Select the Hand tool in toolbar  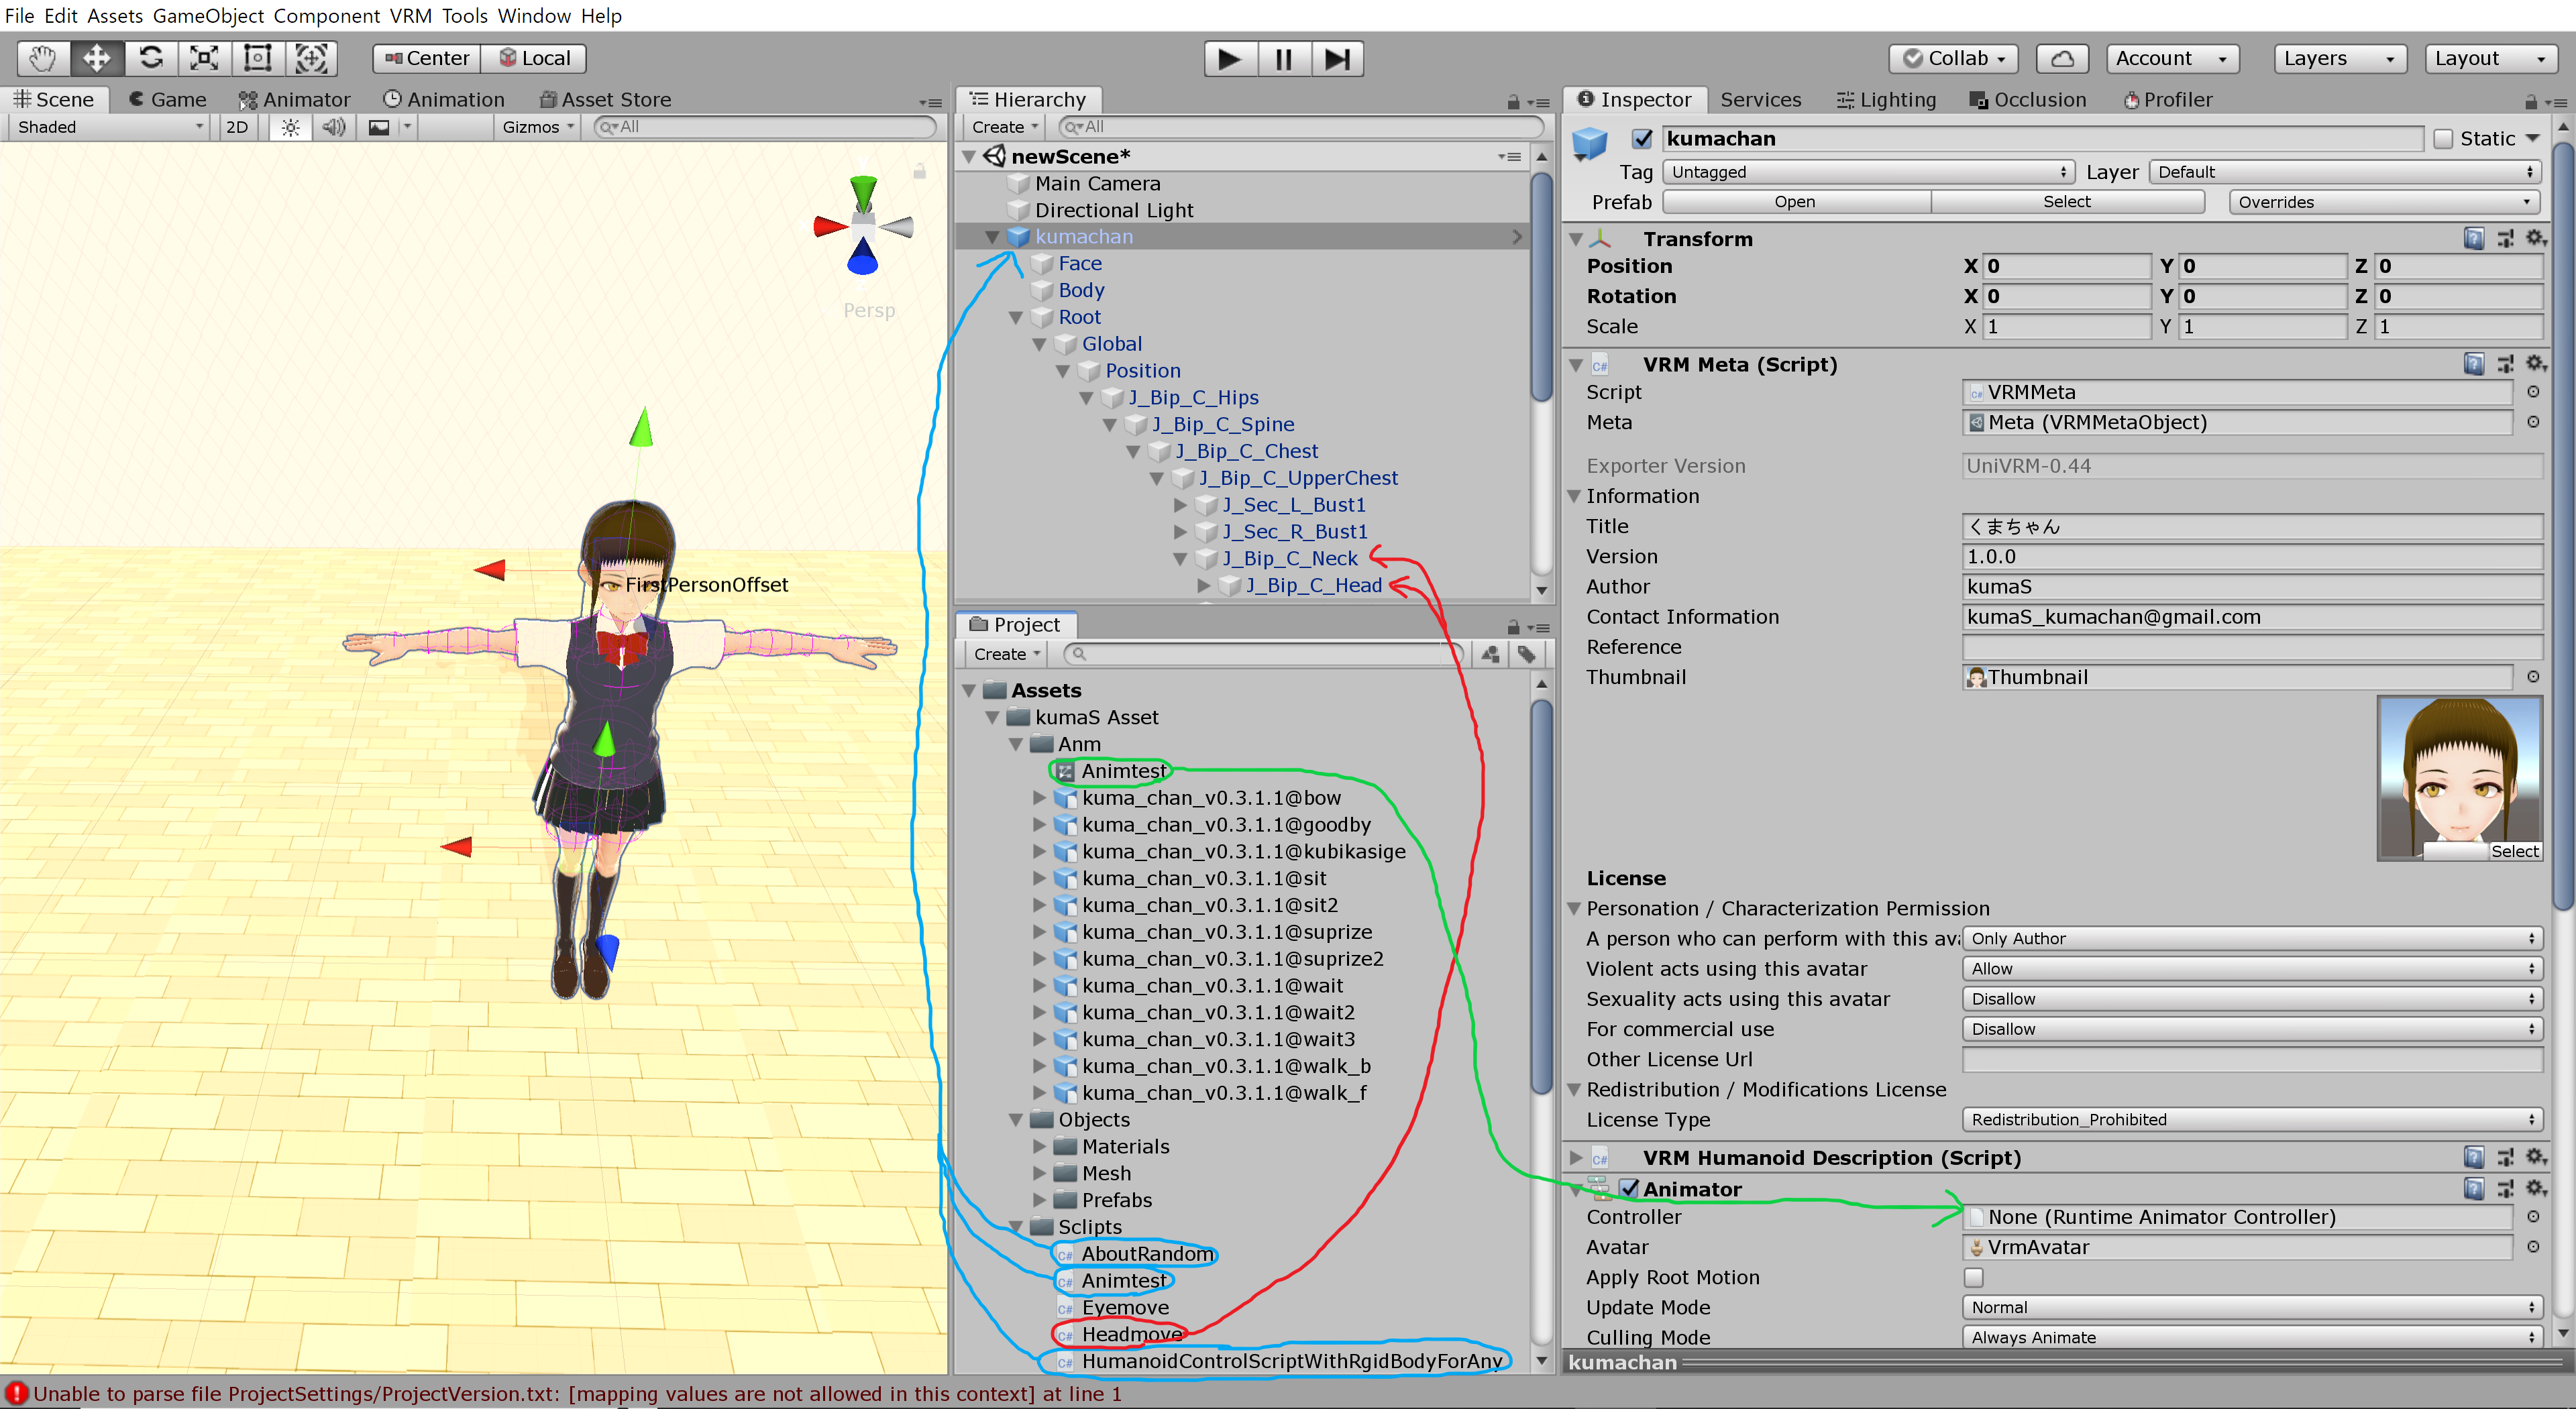(42, 58)
